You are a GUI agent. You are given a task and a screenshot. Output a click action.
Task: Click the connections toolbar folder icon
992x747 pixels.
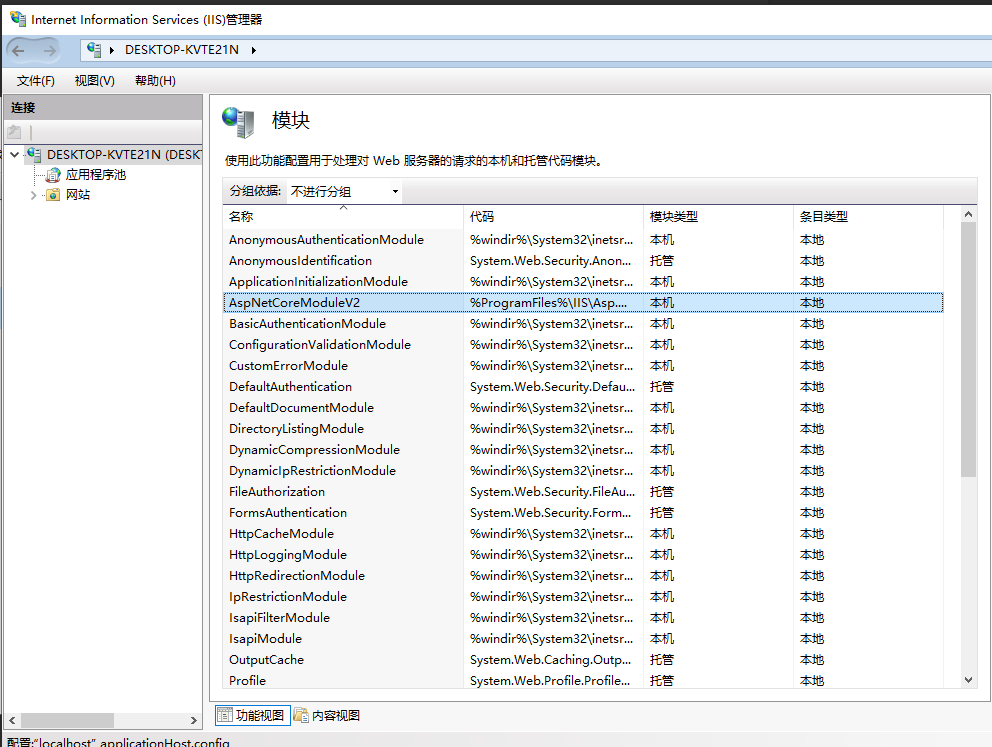tap(14, 132)
